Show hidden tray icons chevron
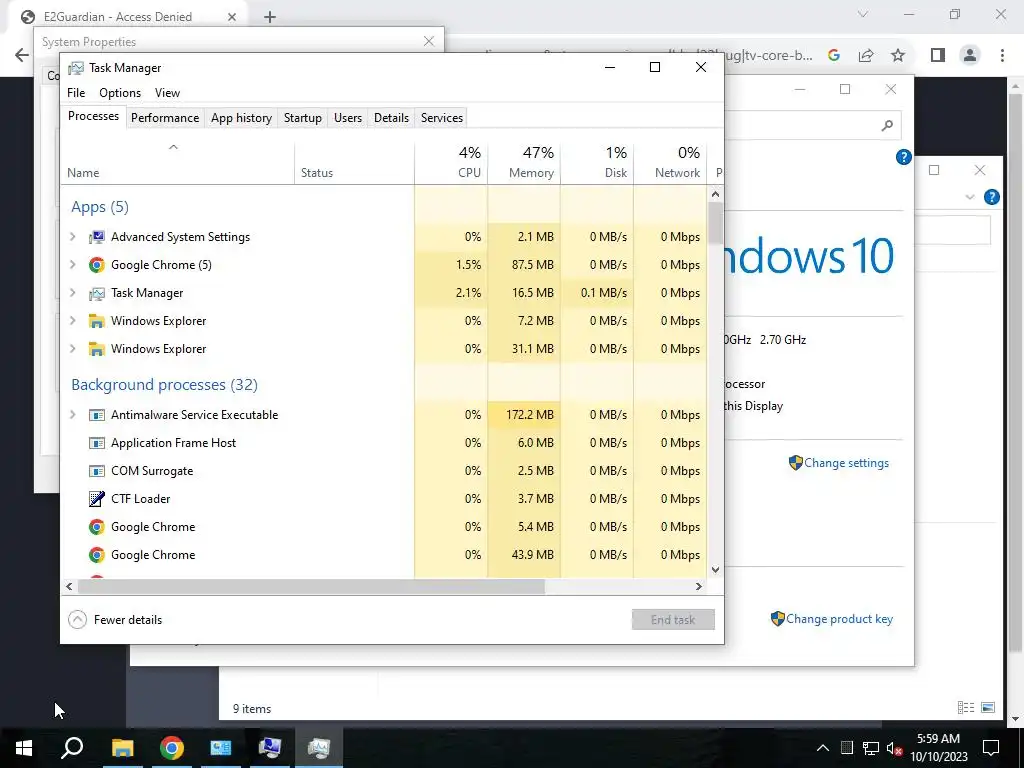 (x=823, y=748)
